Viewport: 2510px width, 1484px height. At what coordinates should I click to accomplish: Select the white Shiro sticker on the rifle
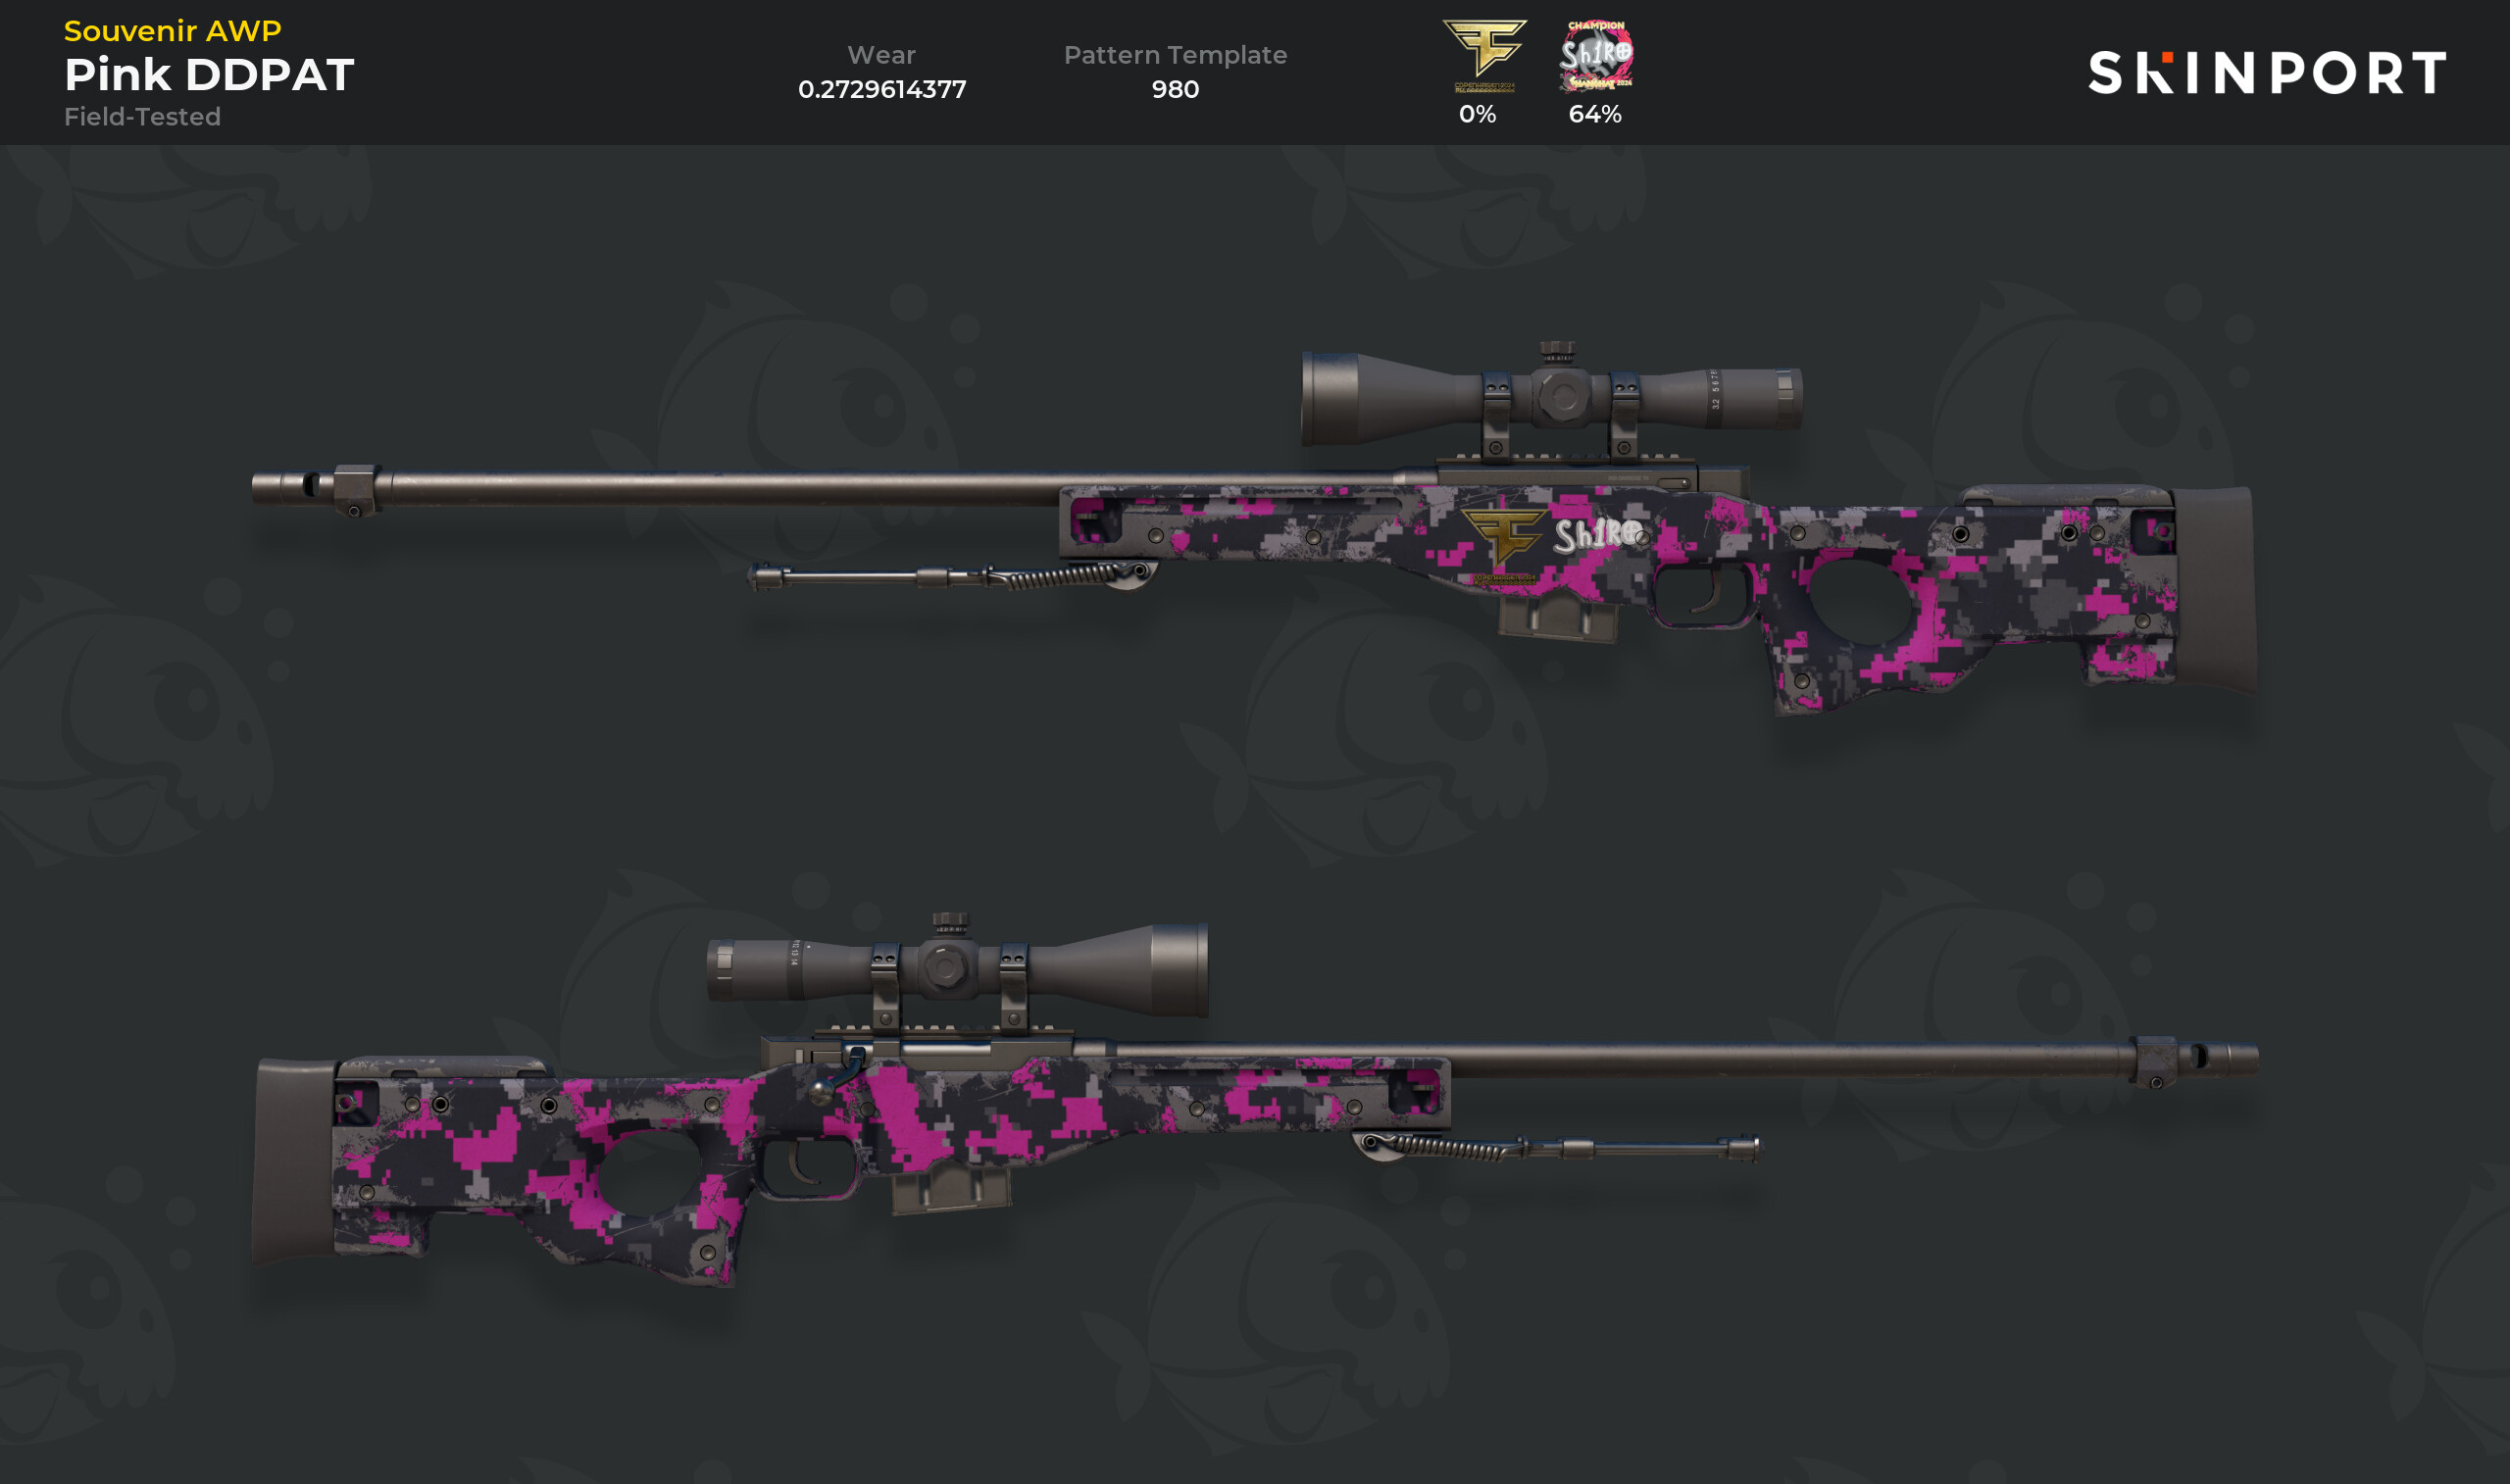click(1597, 533)
